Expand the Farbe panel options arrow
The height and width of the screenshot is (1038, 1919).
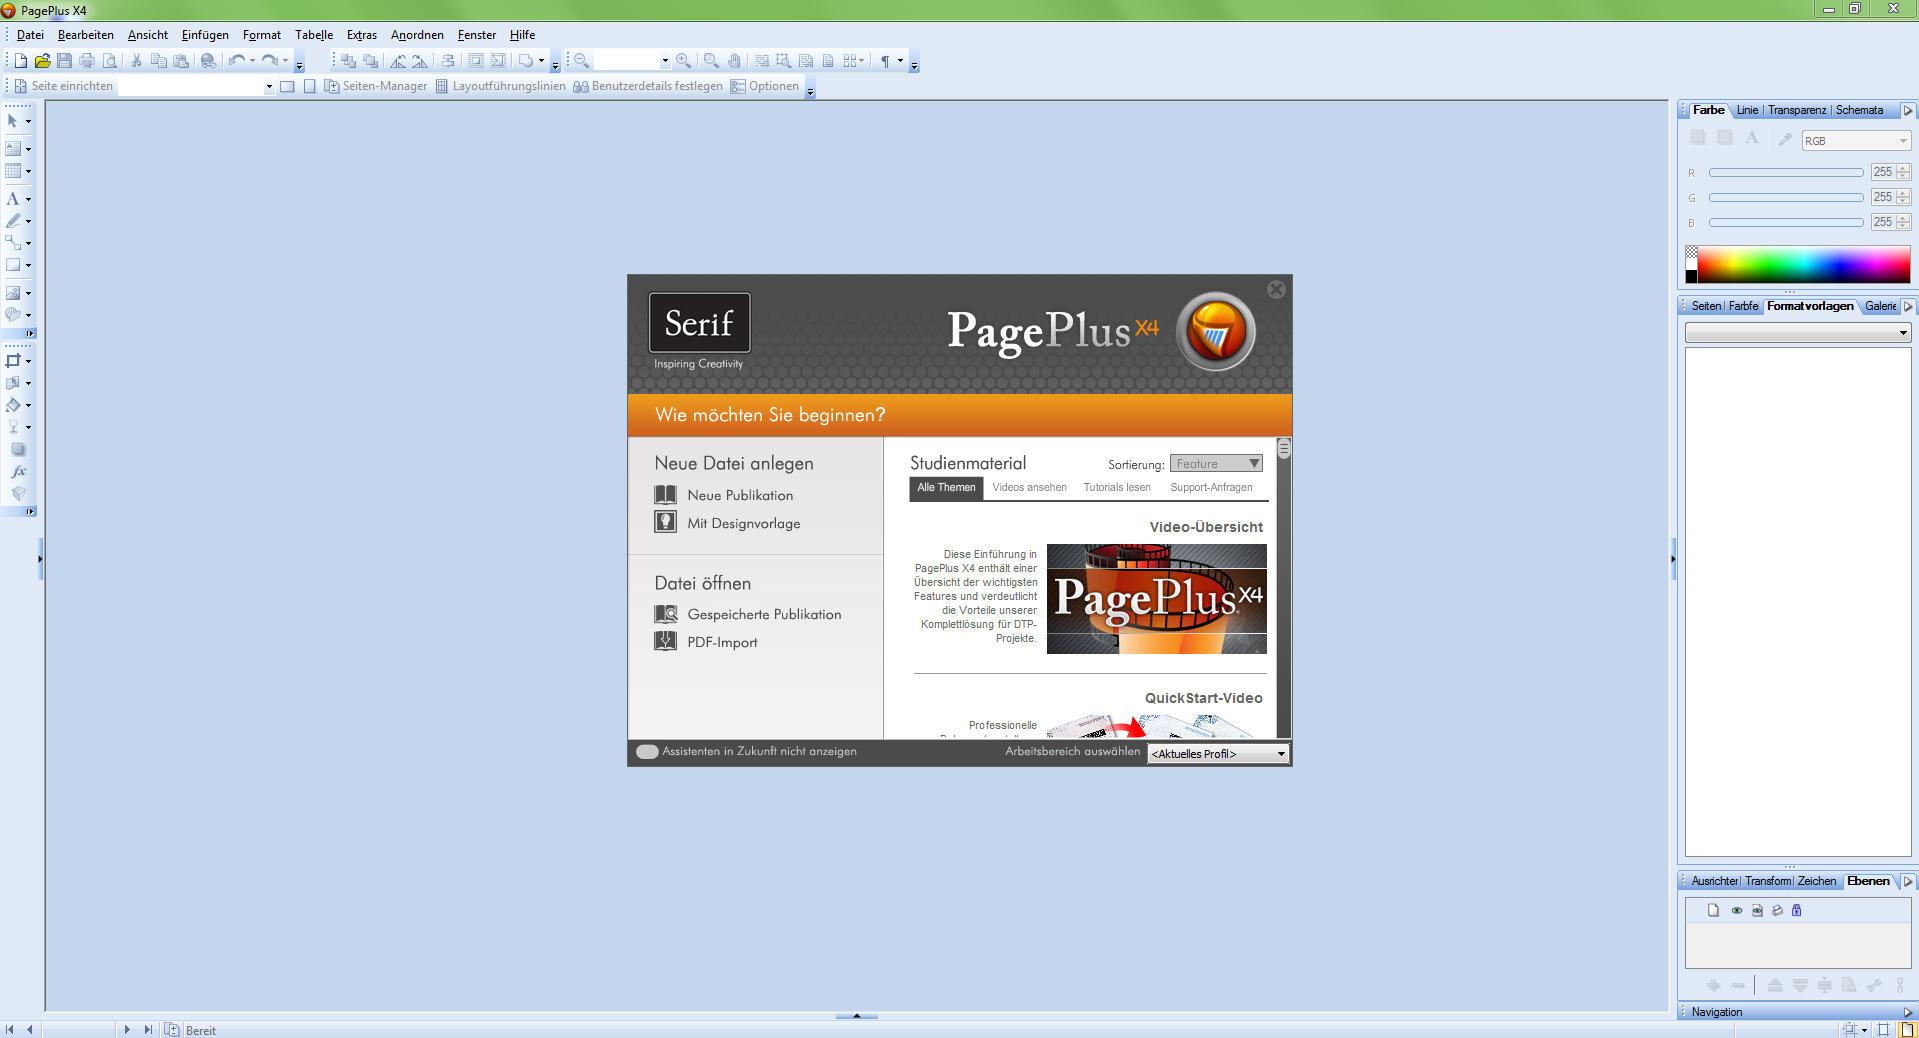pos(1908,110)
